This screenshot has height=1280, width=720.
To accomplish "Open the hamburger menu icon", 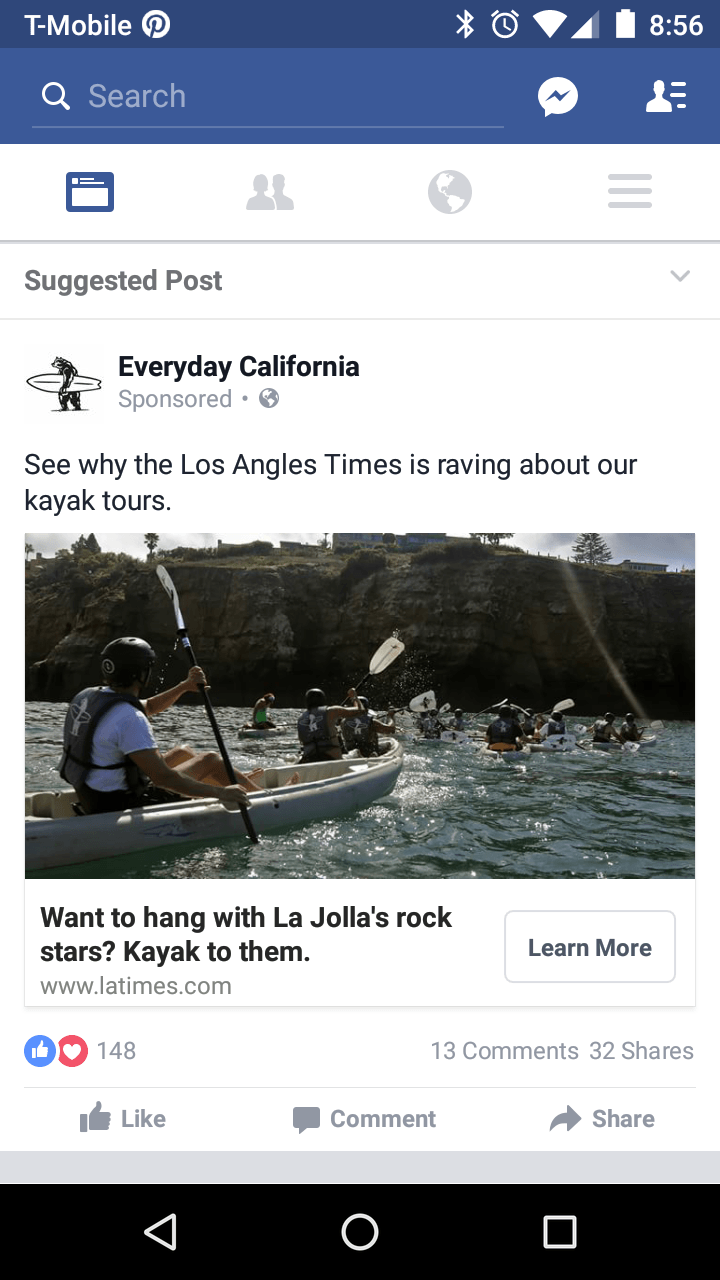I will tap(630, 191).
